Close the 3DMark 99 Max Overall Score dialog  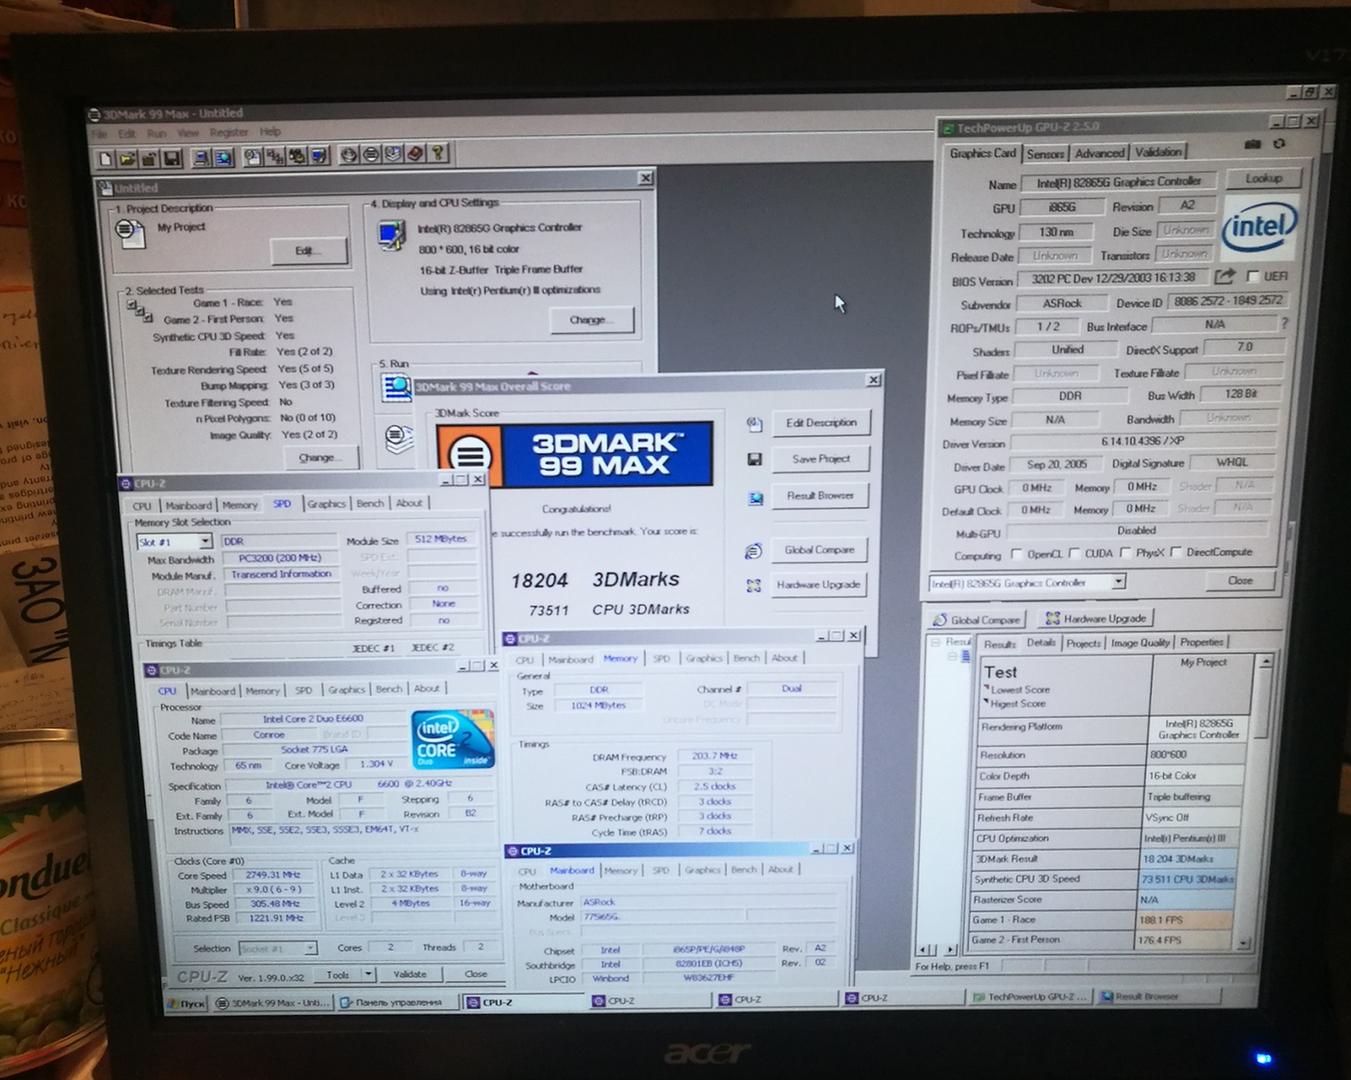(x=873, y=380)
